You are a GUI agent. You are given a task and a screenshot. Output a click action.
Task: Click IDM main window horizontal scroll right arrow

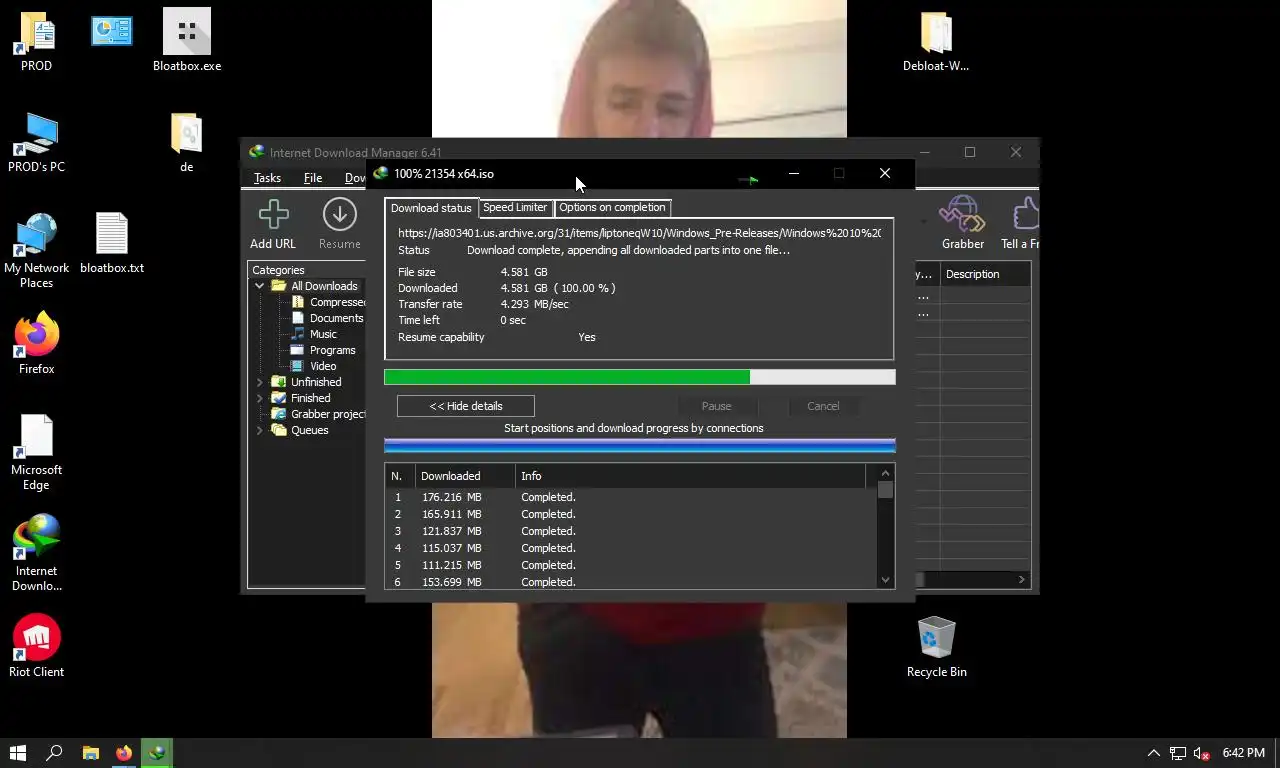[x=1021, y=579]
